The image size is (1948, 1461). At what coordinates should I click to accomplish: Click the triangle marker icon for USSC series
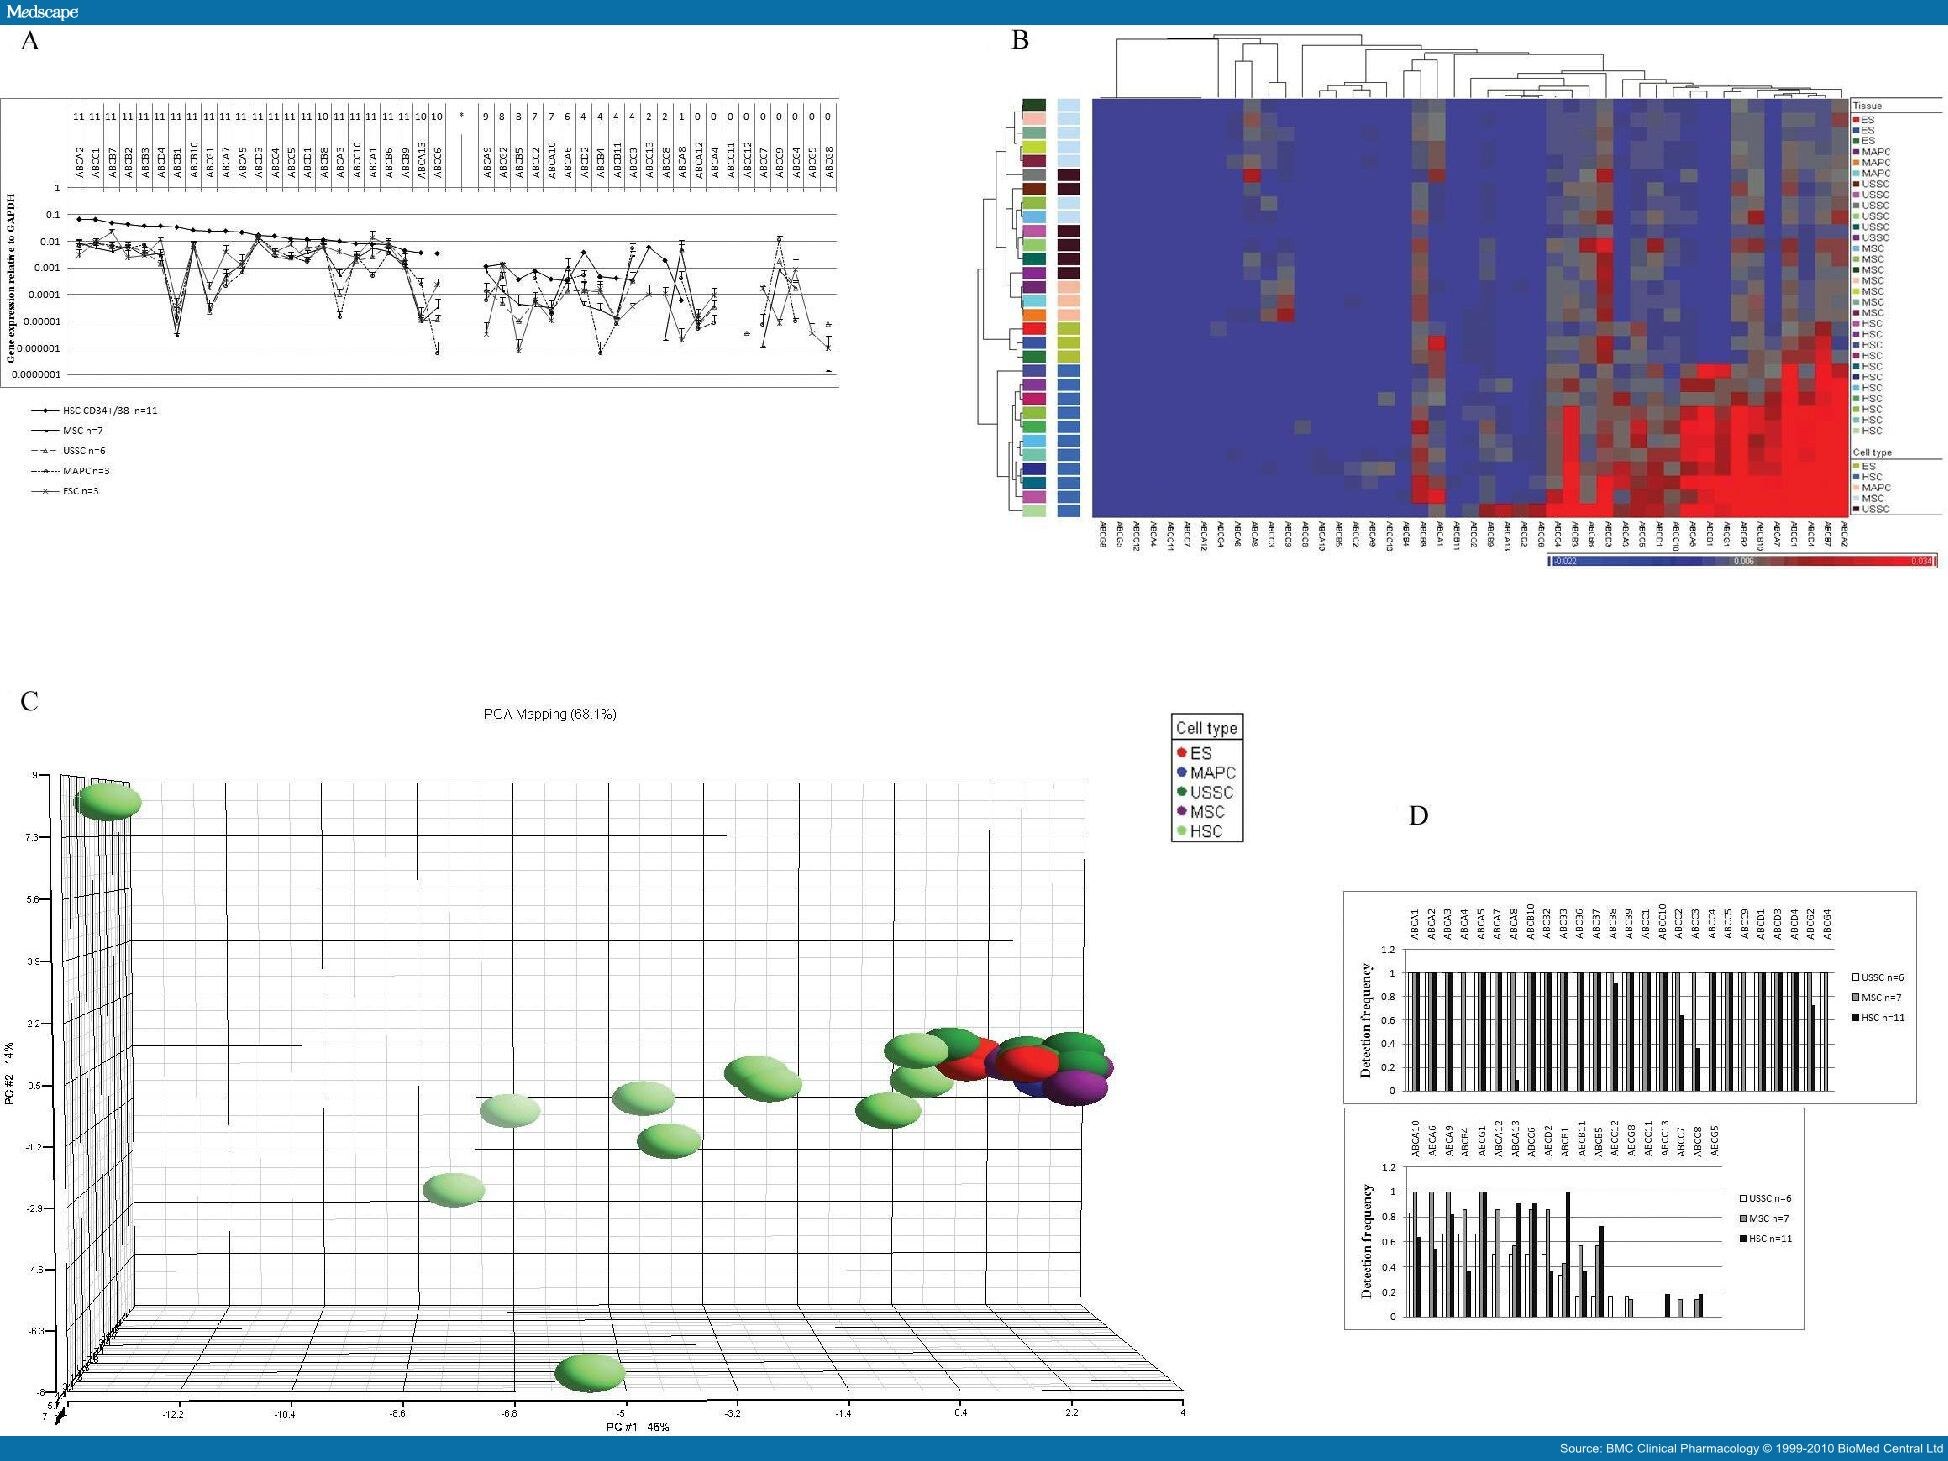46,450
